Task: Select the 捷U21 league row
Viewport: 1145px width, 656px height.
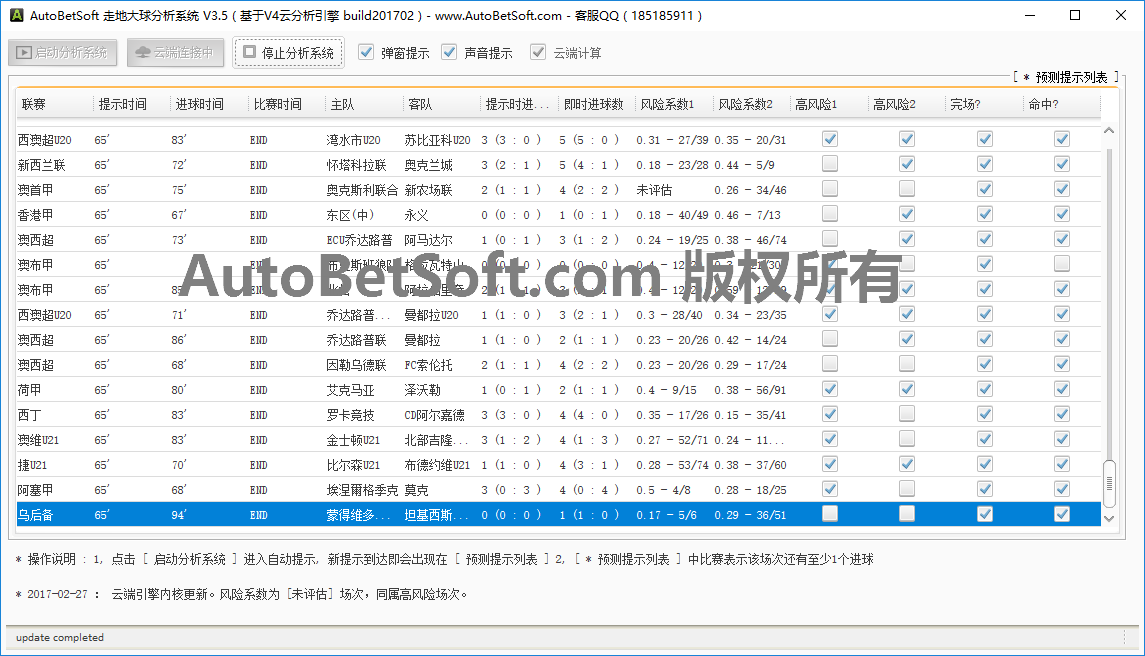Action: click(x=559, y=465)
